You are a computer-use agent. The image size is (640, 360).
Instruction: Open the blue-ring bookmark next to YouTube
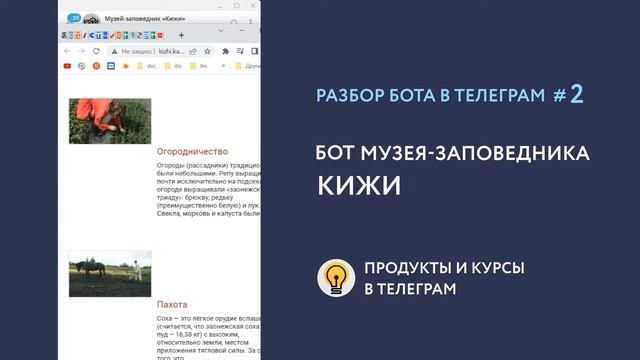tap(82, 66)
